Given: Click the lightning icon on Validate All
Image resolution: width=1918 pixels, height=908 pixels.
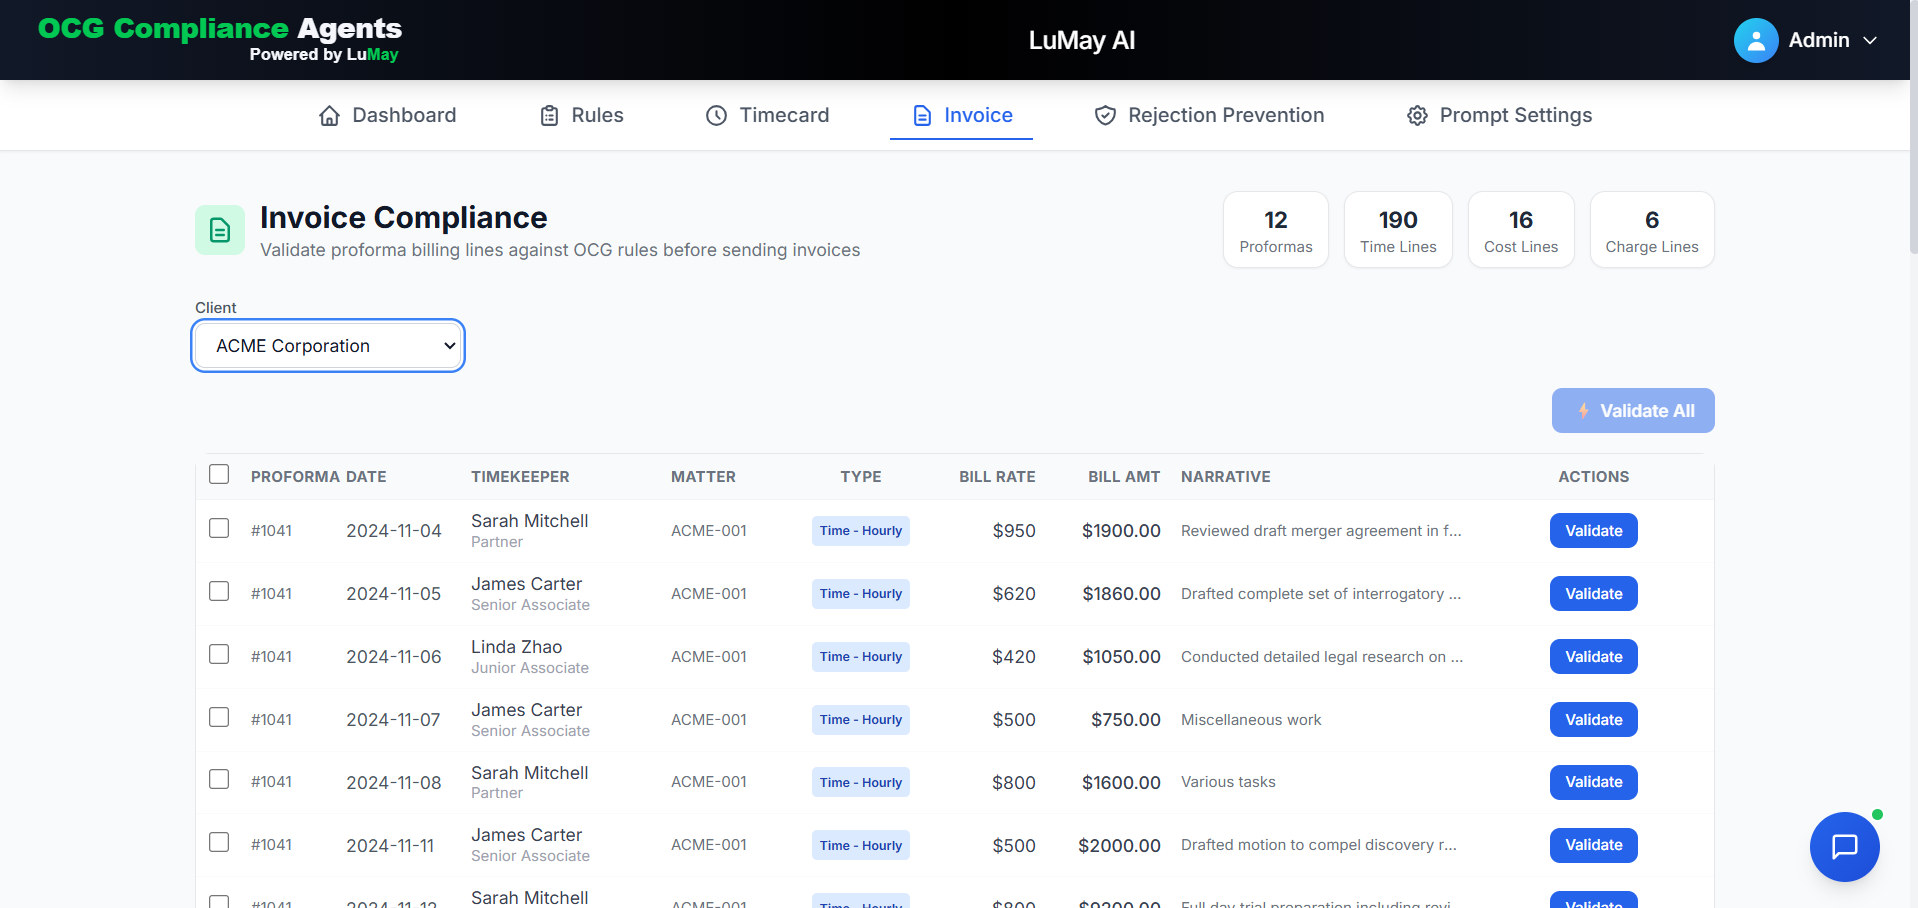Looking at the screenshot, I should coord(1583,411).
